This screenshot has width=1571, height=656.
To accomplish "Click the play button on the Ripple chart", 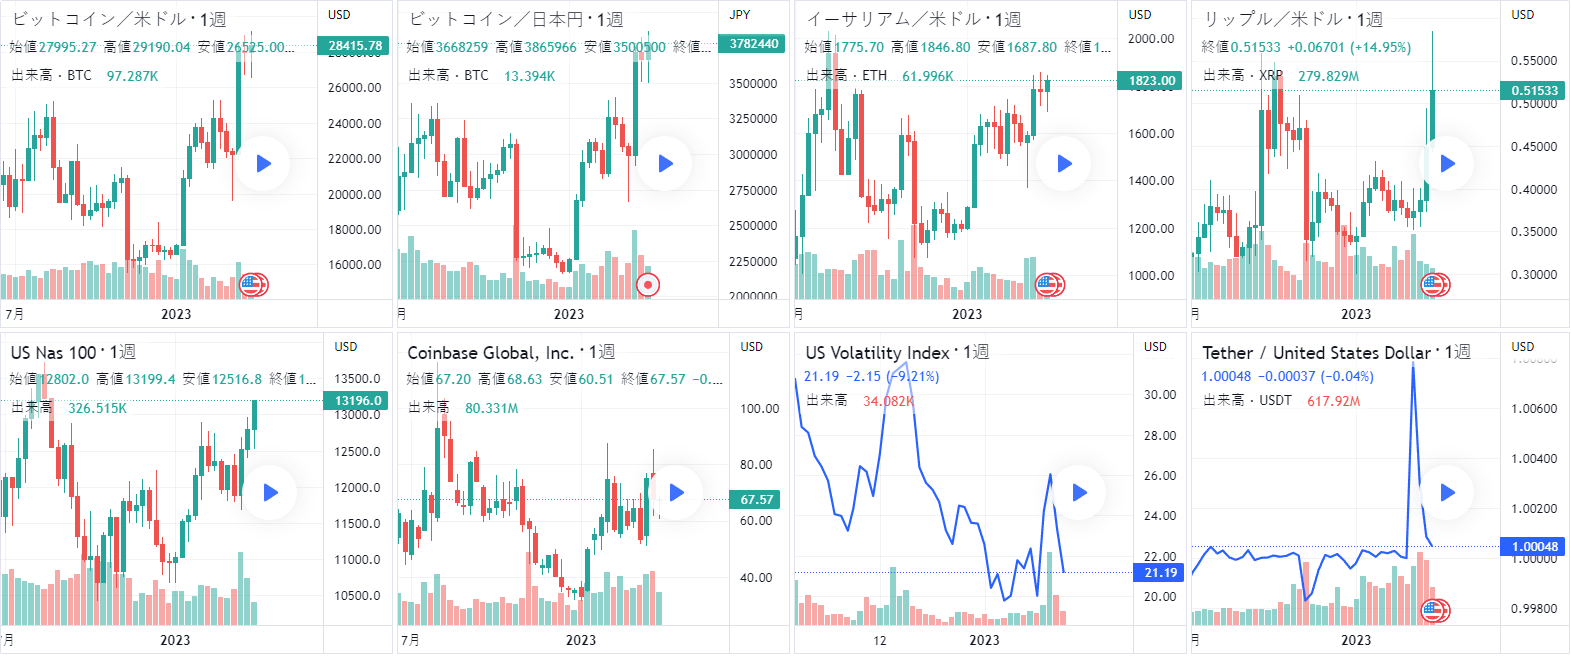I will 1447,164.
